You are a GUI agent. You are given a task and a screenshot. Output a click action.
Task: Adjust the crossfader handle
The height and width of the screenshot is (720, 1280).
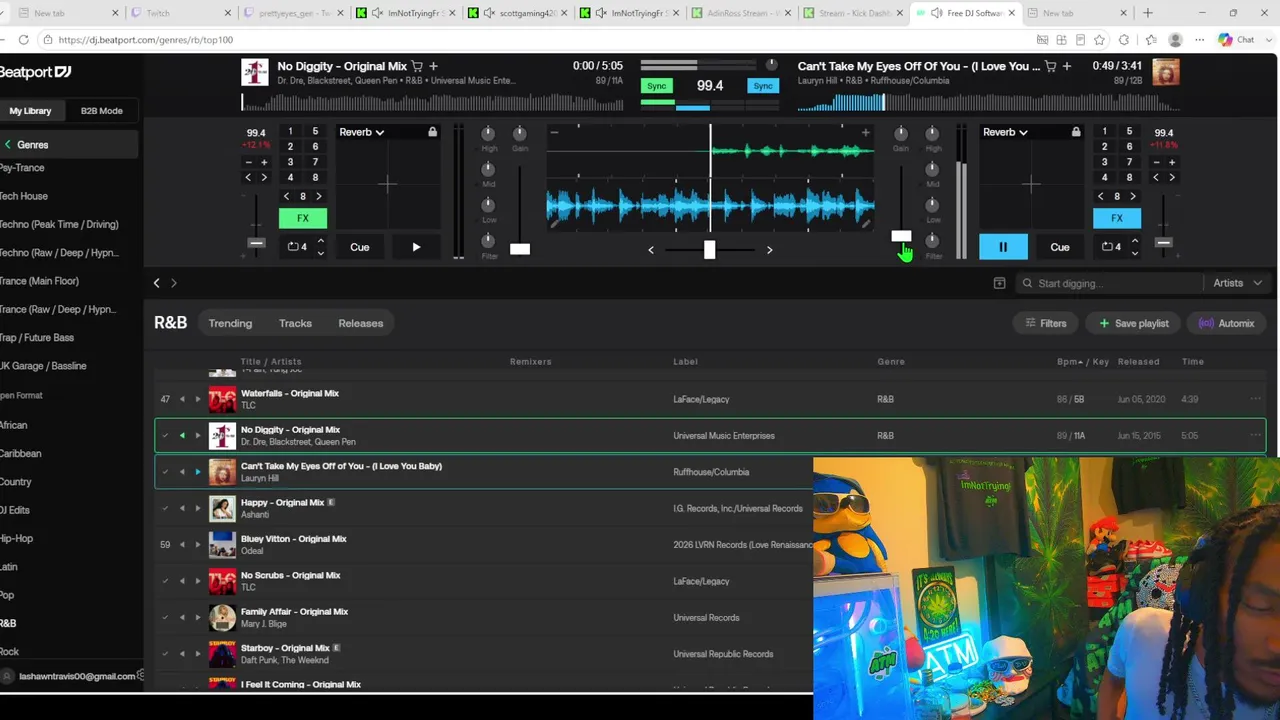709,249
